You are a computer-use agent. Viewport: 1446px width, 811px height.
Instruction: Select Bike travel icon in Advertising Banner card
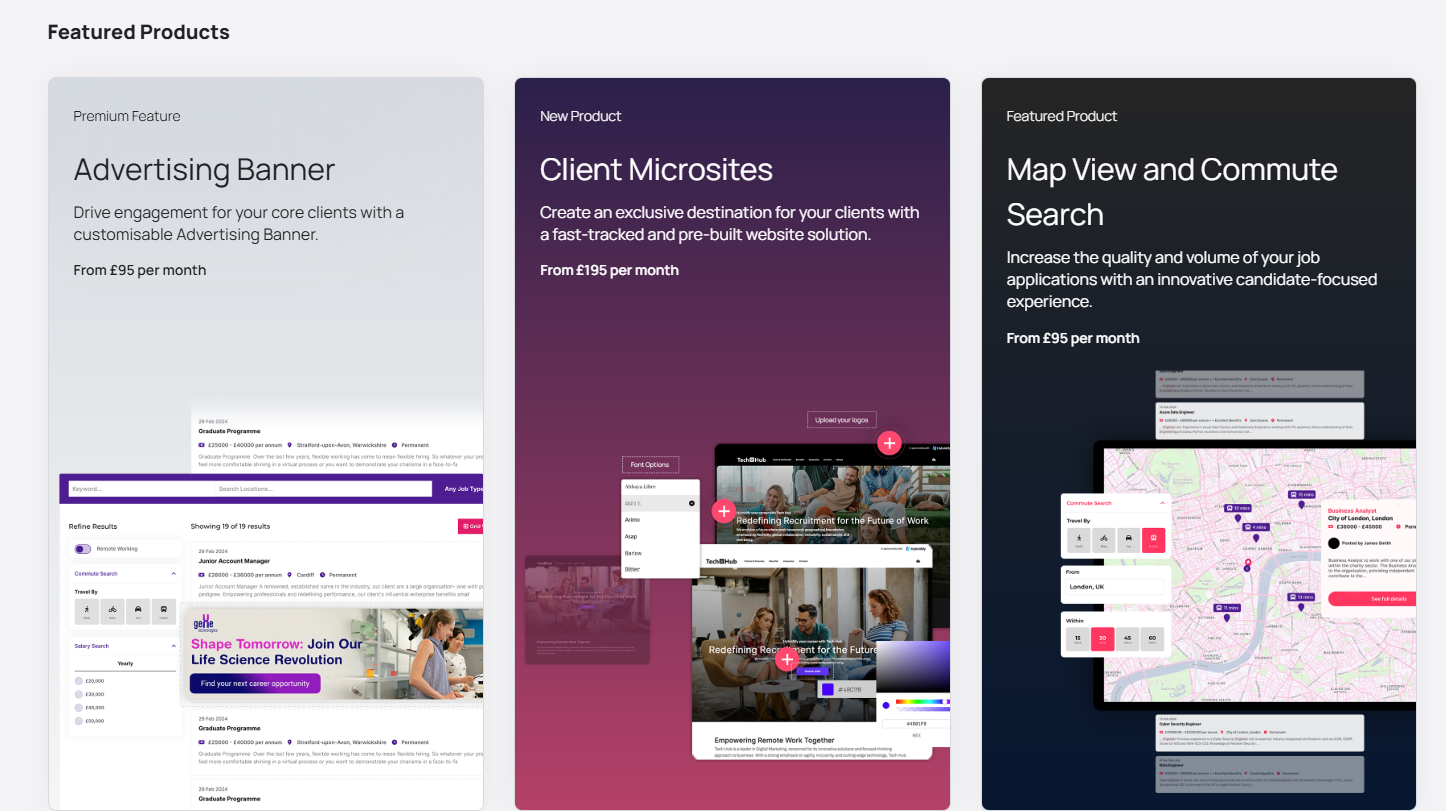[112, 611]
